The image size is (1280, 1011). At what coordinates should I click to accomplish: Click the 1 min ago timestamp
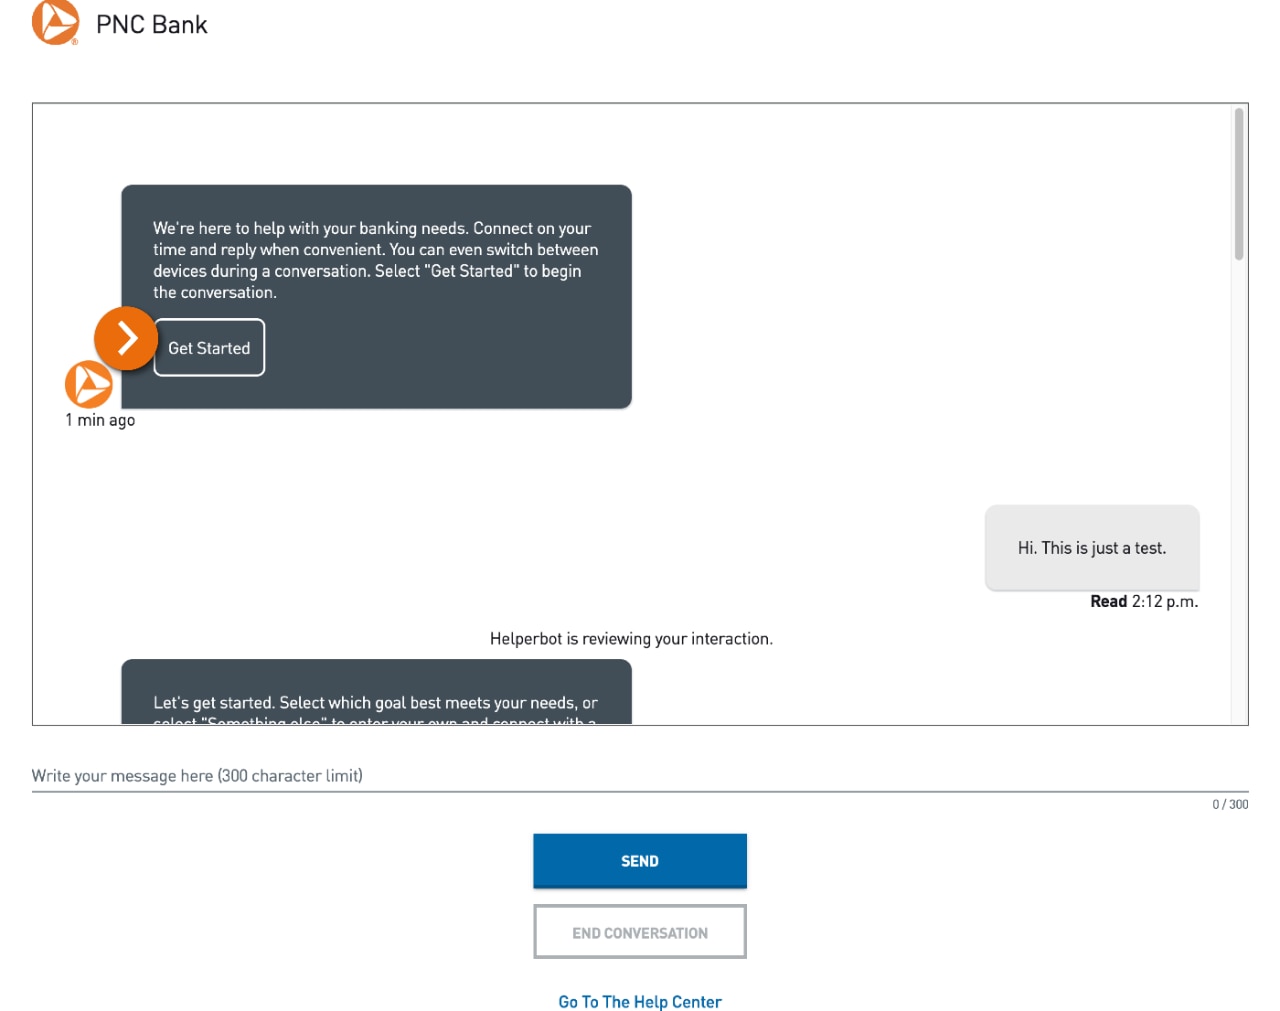click(98, 420)
